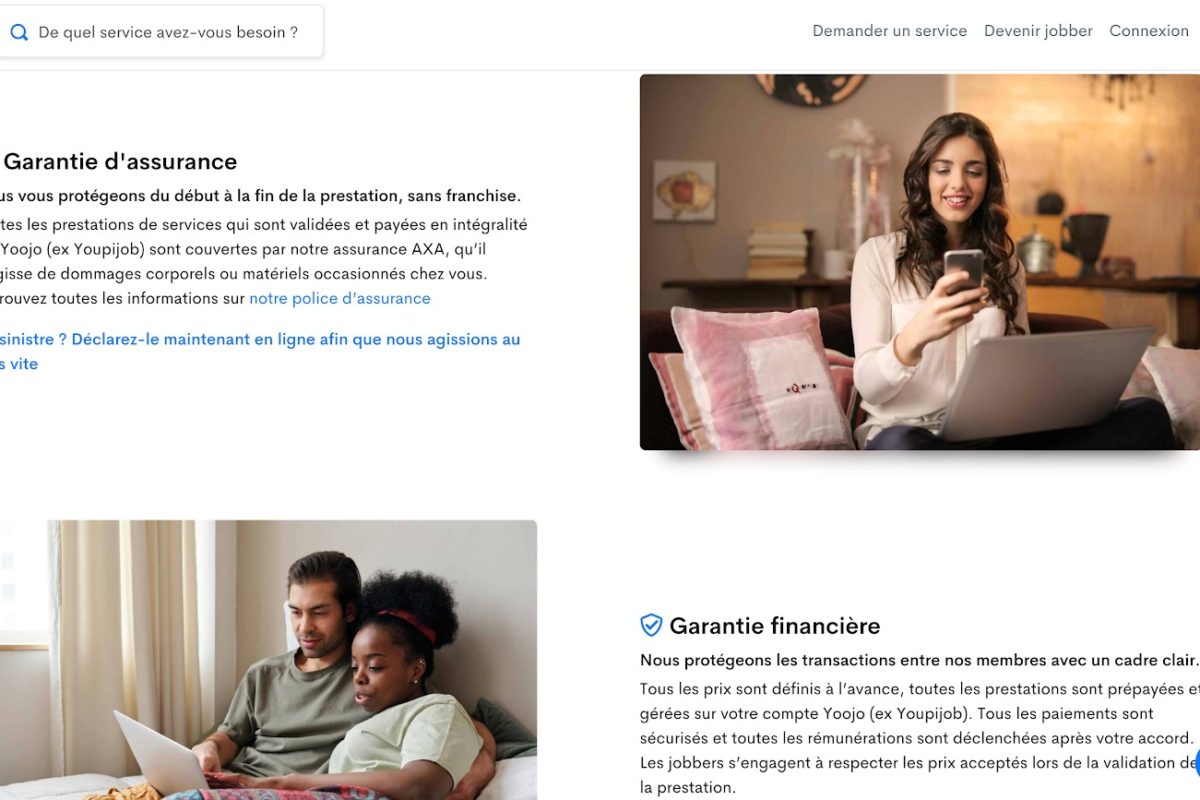Click the magnifying glass search icon
The image size is (1200, 800).
point(19,32)
